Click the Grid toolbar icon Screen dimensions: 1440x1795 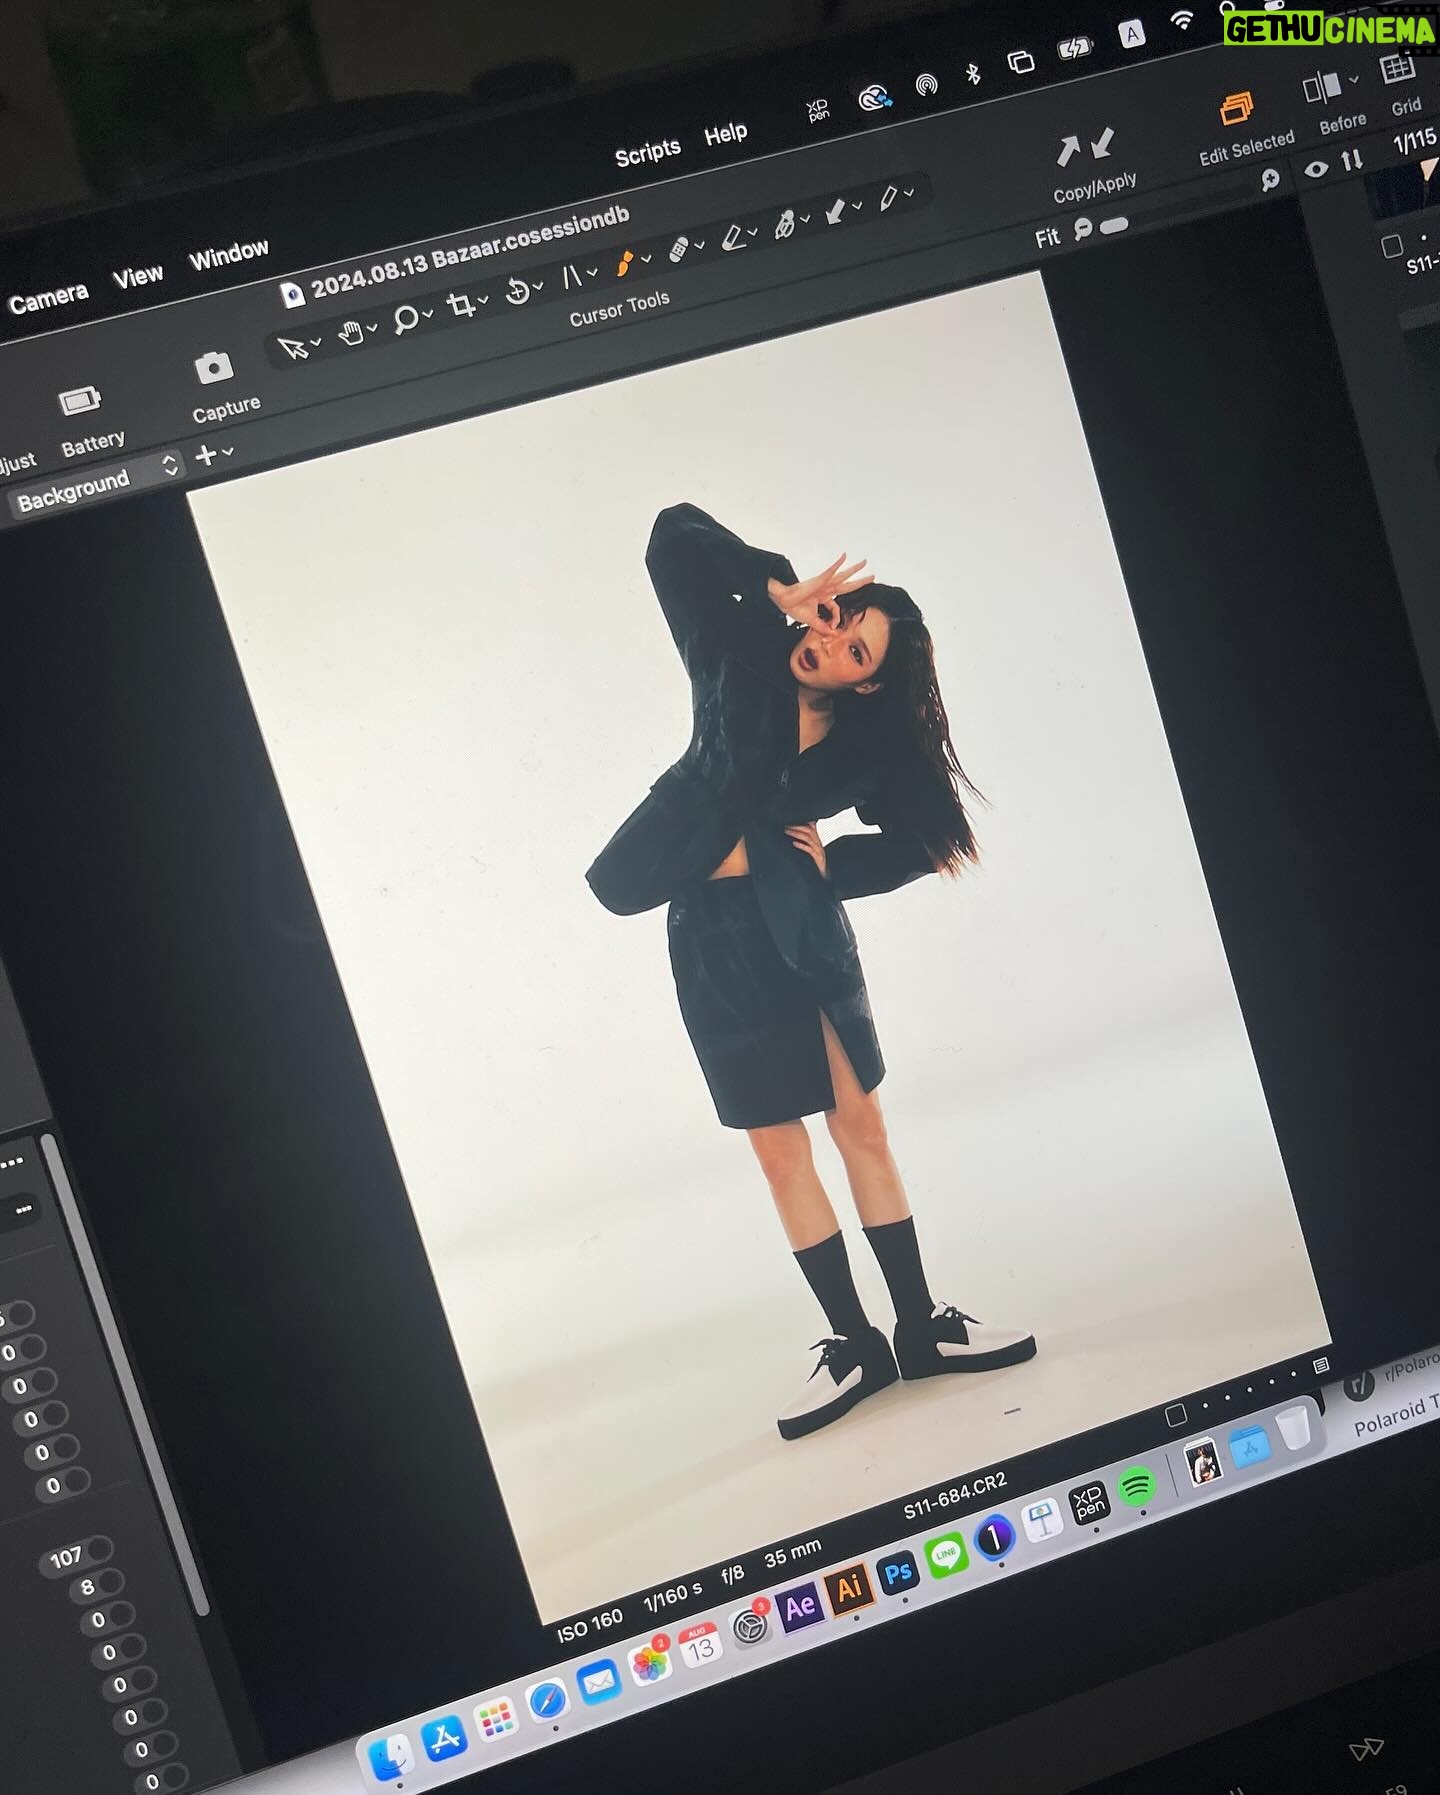click(x=1397, y=70)
